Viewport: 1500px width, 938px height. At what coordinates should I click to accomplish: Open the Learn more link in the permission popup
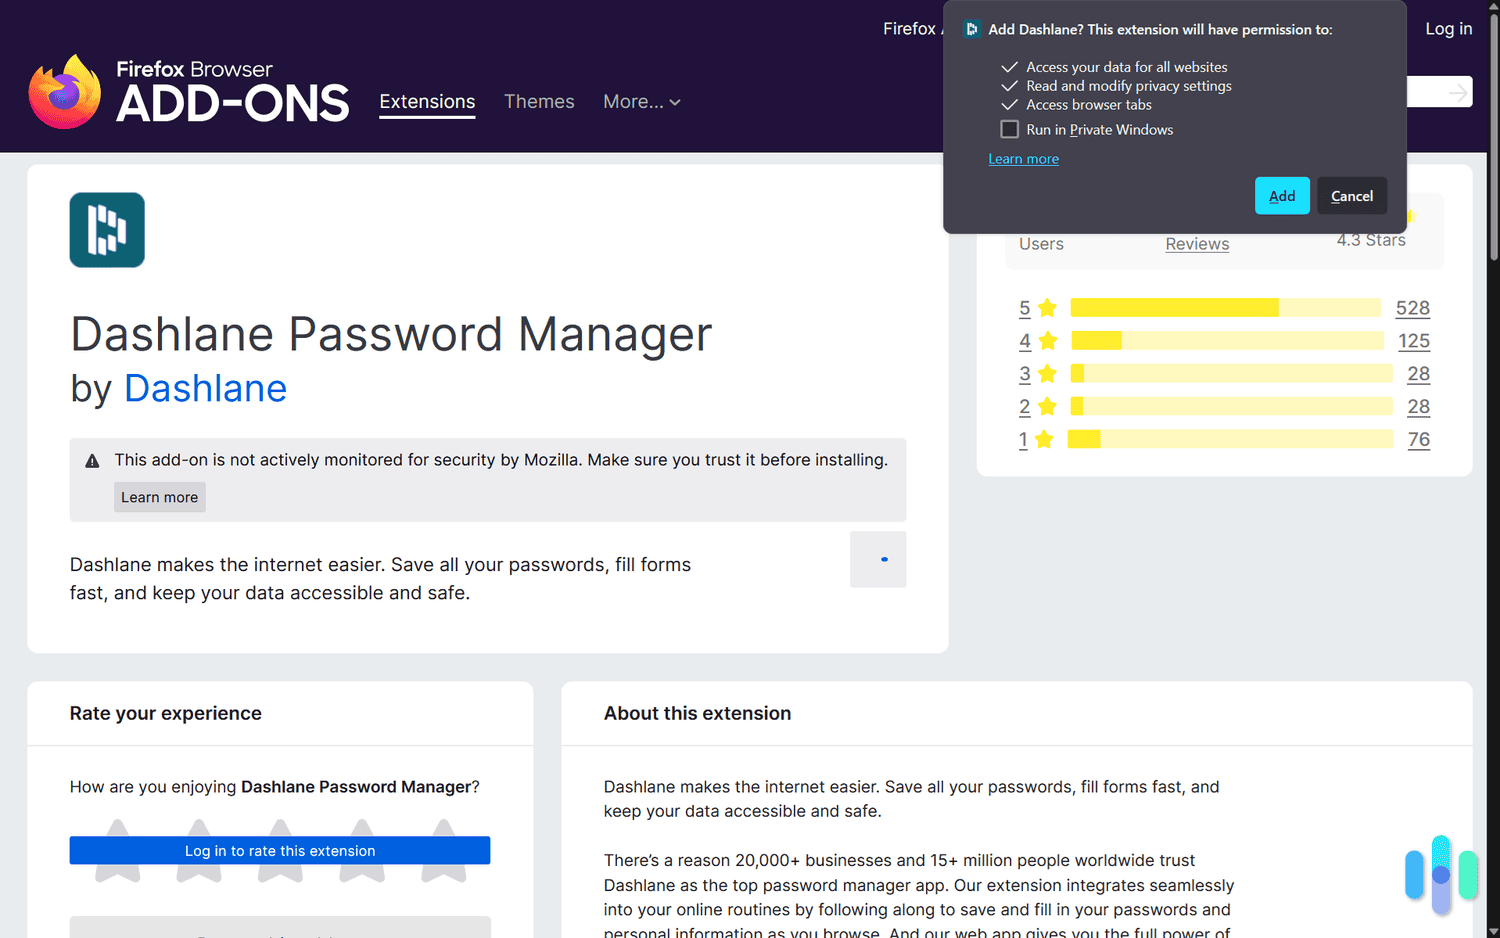(1023, 159)
